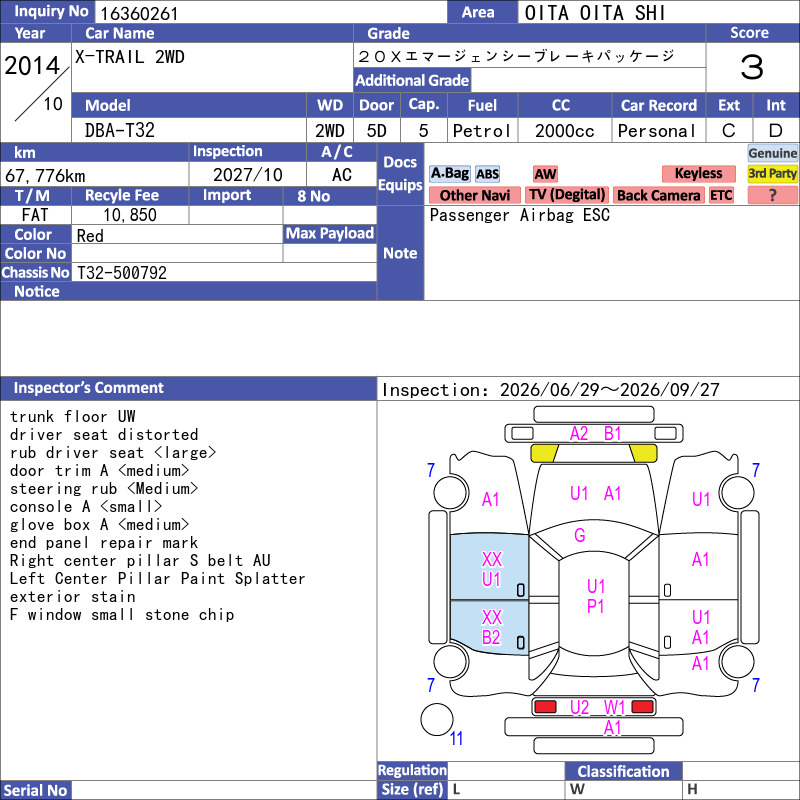Click the Additional Grade label

pyautogui.click(x=412, y=81)
